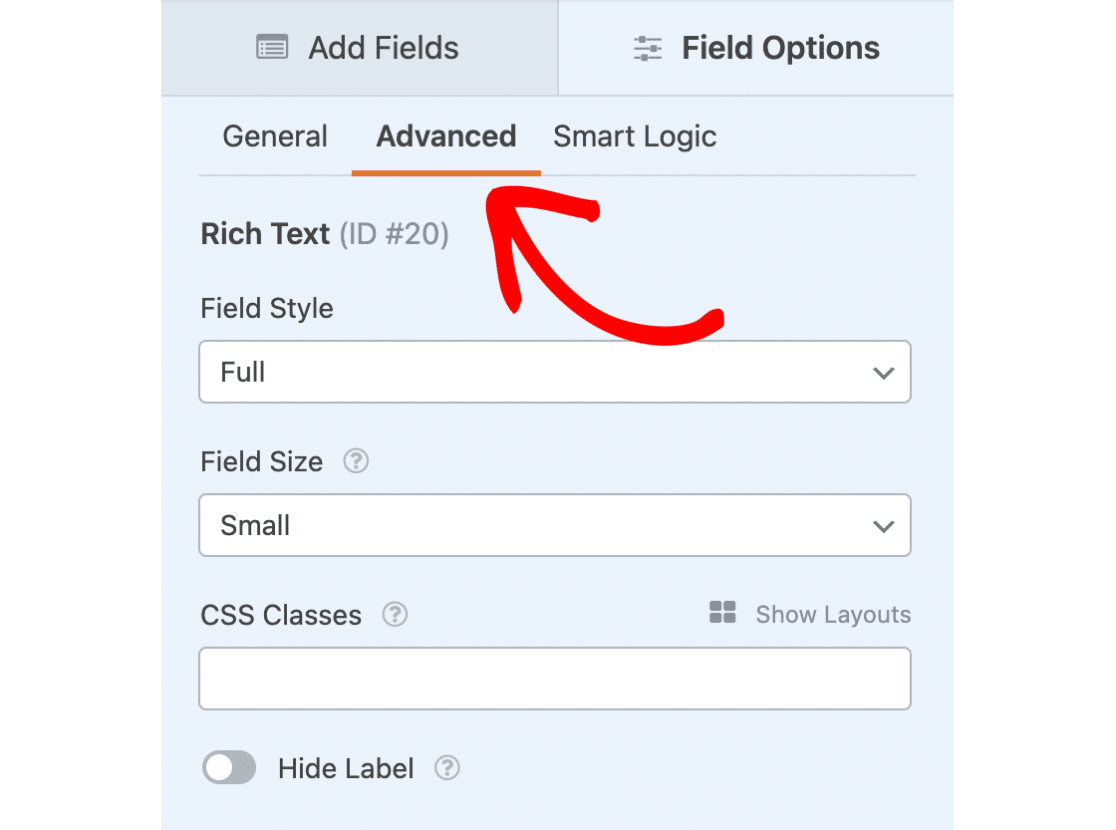Toggle the Hide Label switch

[x=229, y=768]
